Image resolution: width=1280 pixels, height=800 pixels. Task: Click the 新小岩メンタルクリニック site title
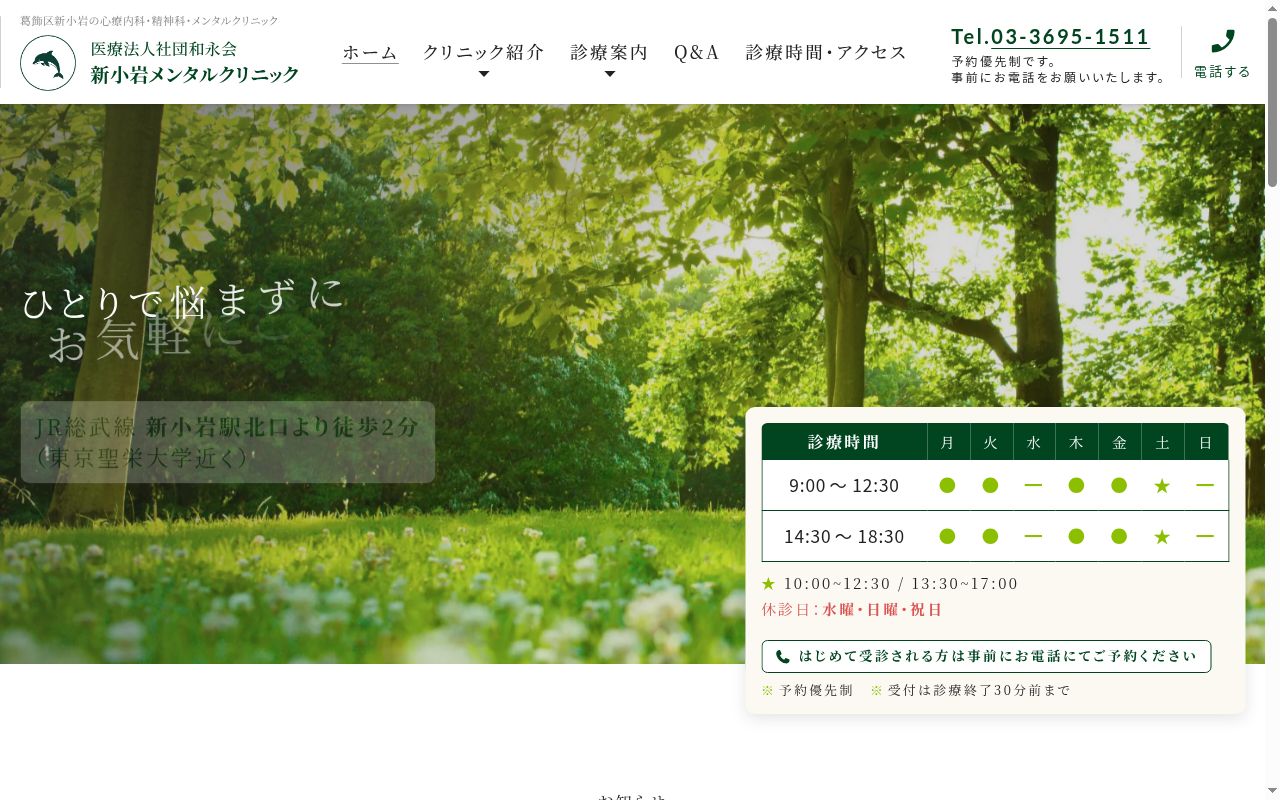(x=195, y=74)
